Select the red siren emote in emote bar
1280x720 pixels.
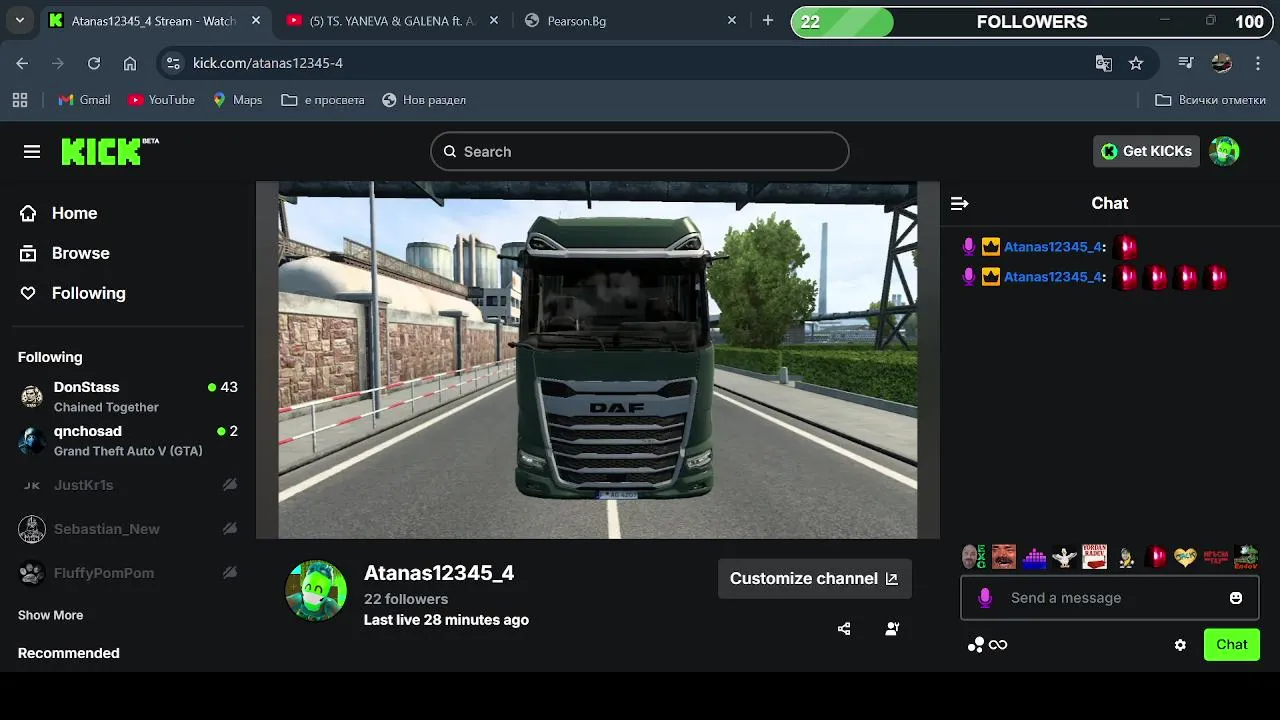point(1155,557)
